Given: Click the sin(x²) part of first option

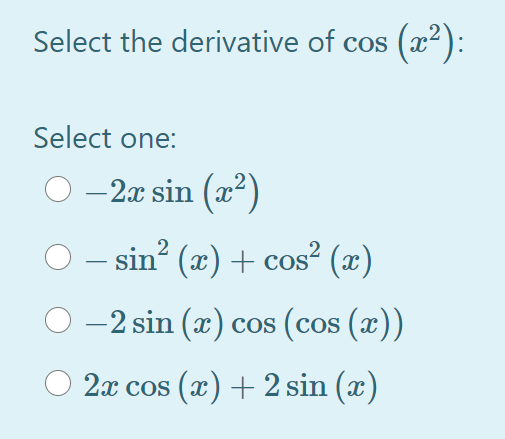Looking at the screenshot, I should click(206, 193).
